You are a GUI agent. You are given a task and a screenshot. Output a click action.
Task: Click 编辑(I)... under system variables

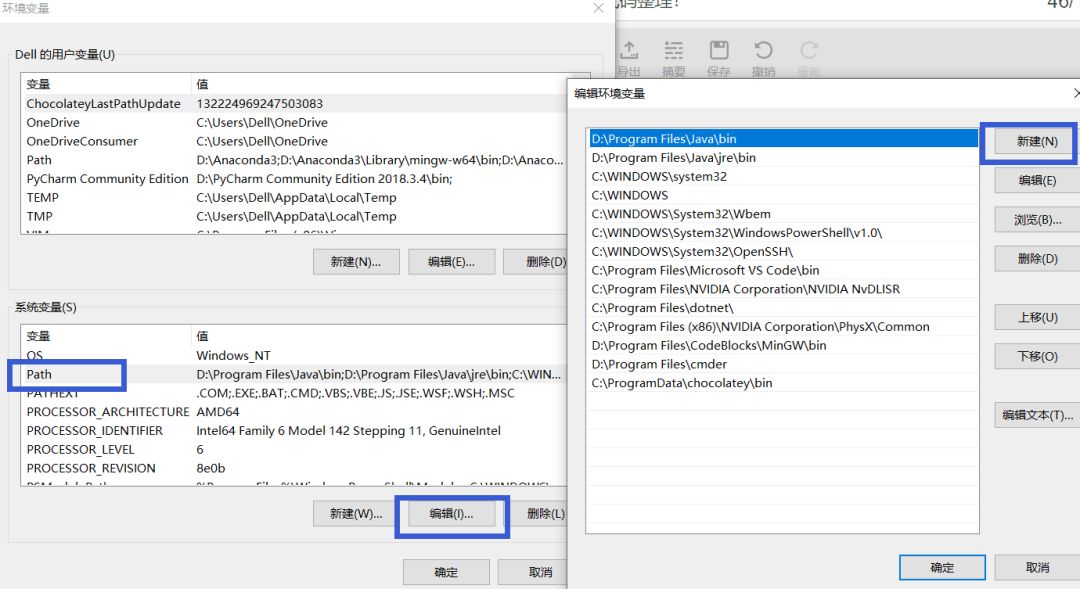(x=451, y=514)
